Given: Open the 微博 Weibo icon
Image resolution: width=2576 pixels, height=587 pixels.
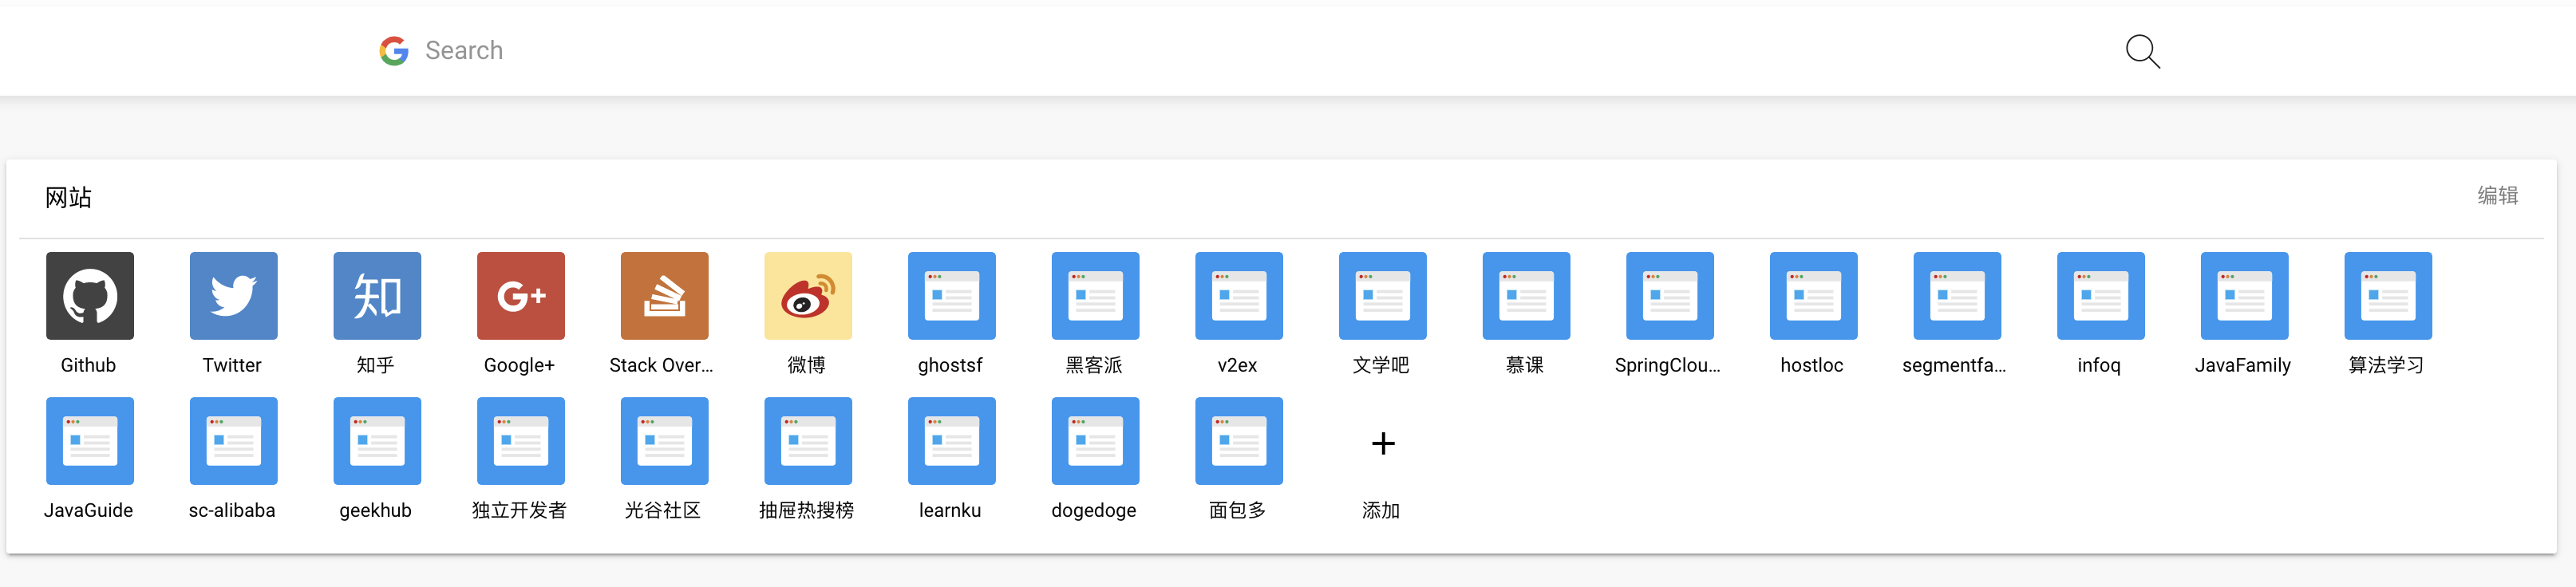Looking at the screenshot, I should point(808,296).
